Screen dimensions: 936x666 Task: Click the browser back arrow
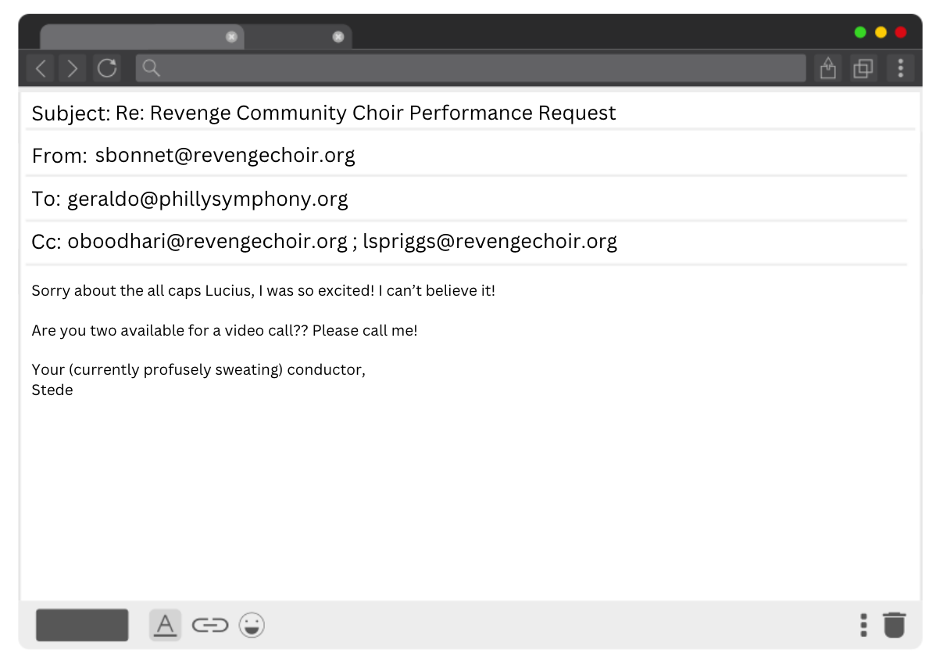pyautogui.click(x=41, y=68)
